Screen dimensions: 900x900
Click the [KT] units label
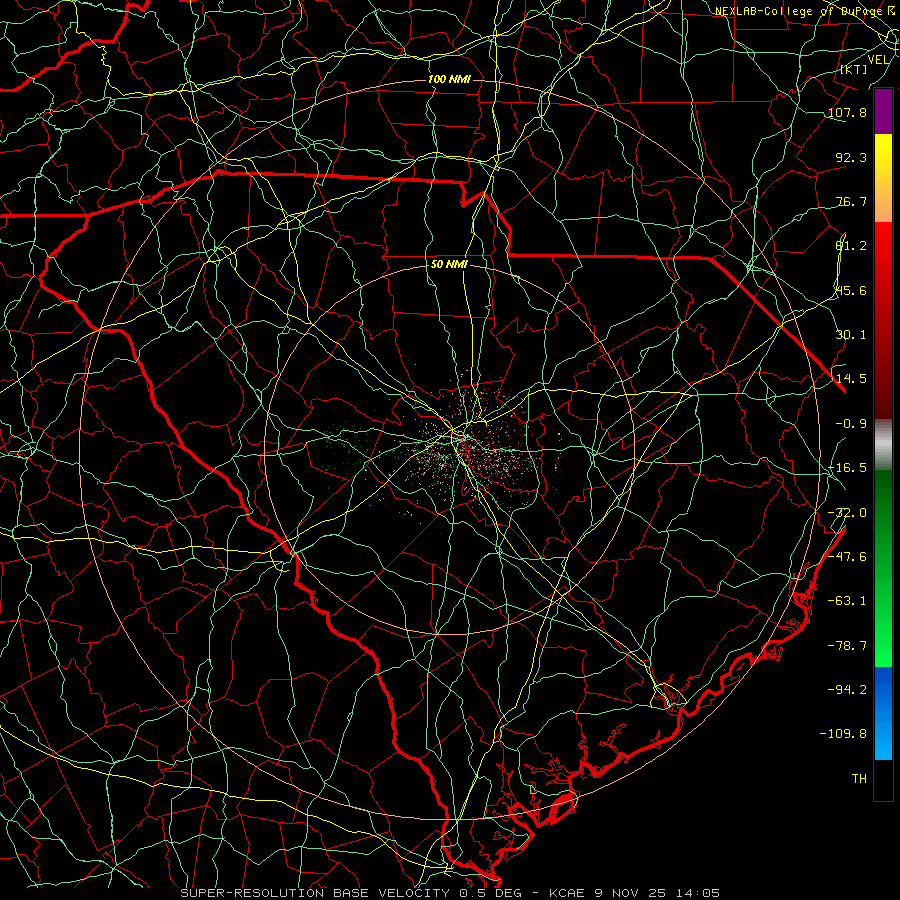(x=854, y=69)
